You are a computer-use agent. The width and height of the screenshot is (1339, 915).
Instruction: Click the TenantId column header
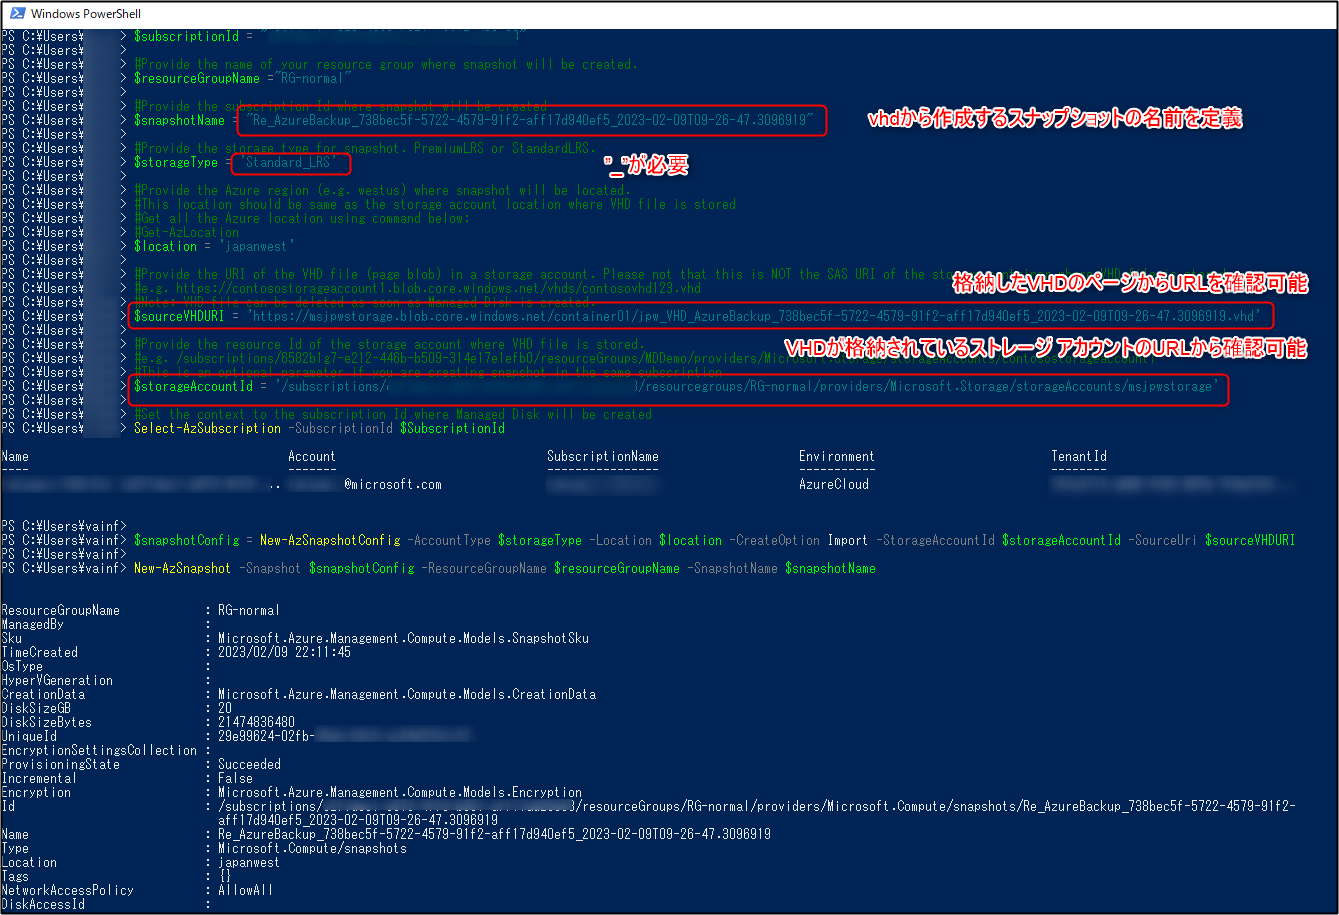click(x=1079, y=456)
